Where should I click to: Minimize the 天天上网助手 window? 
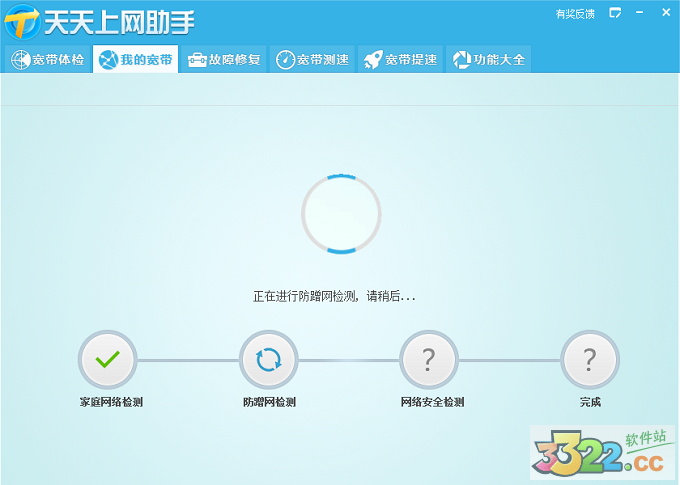(x=640, y=13)
